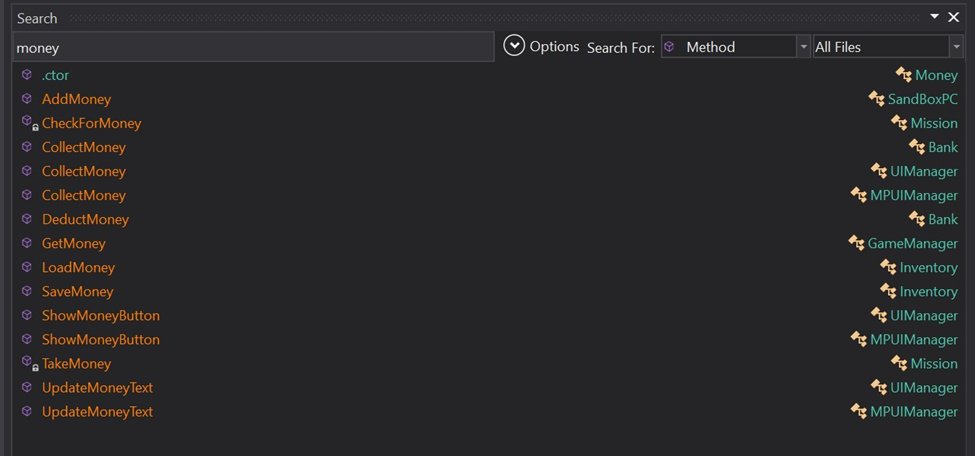
Task: Select UpdateMoneyText in the UIManager row
Action: click(x=97, y=388)
